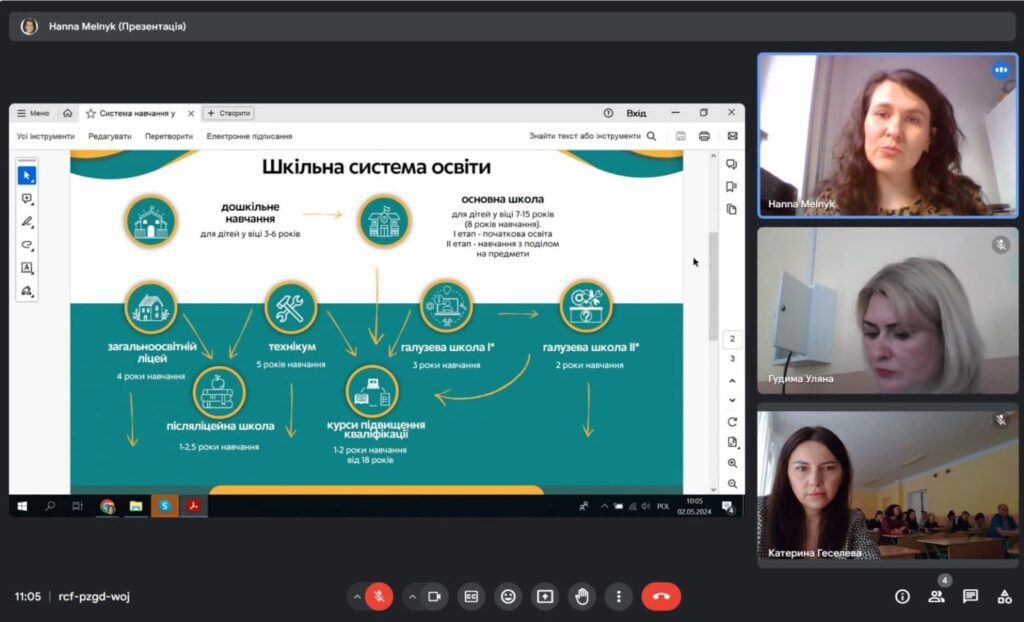Click the red leave call button
1024x622 pixels.
661,596
